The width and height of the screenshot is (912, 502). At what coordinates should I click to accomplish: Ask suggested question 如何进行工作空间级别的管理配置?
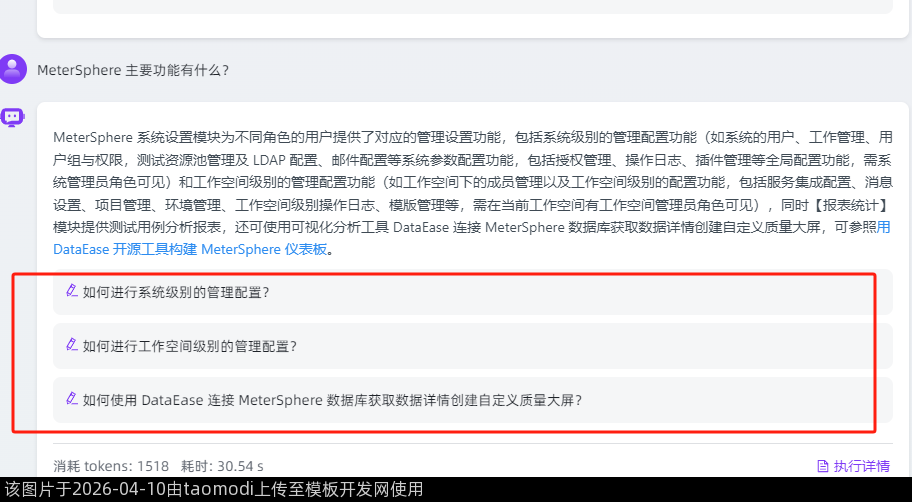pyautogui.click(x=472, y=346)
